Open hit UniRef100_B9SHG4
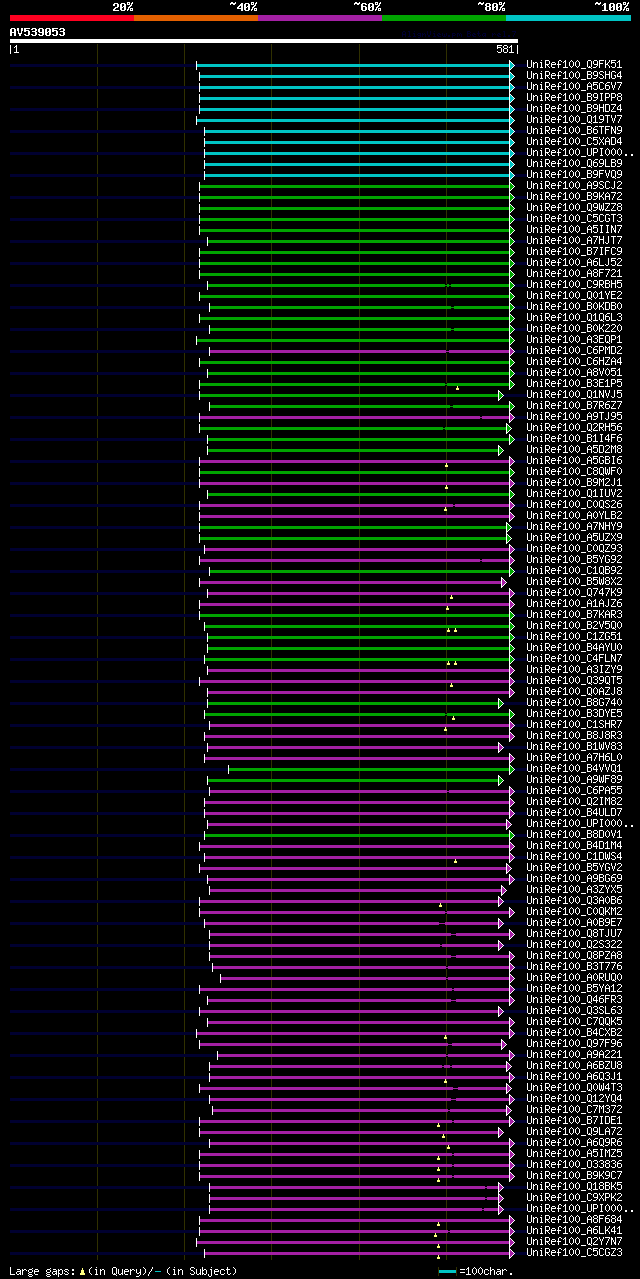 [574, 75]
